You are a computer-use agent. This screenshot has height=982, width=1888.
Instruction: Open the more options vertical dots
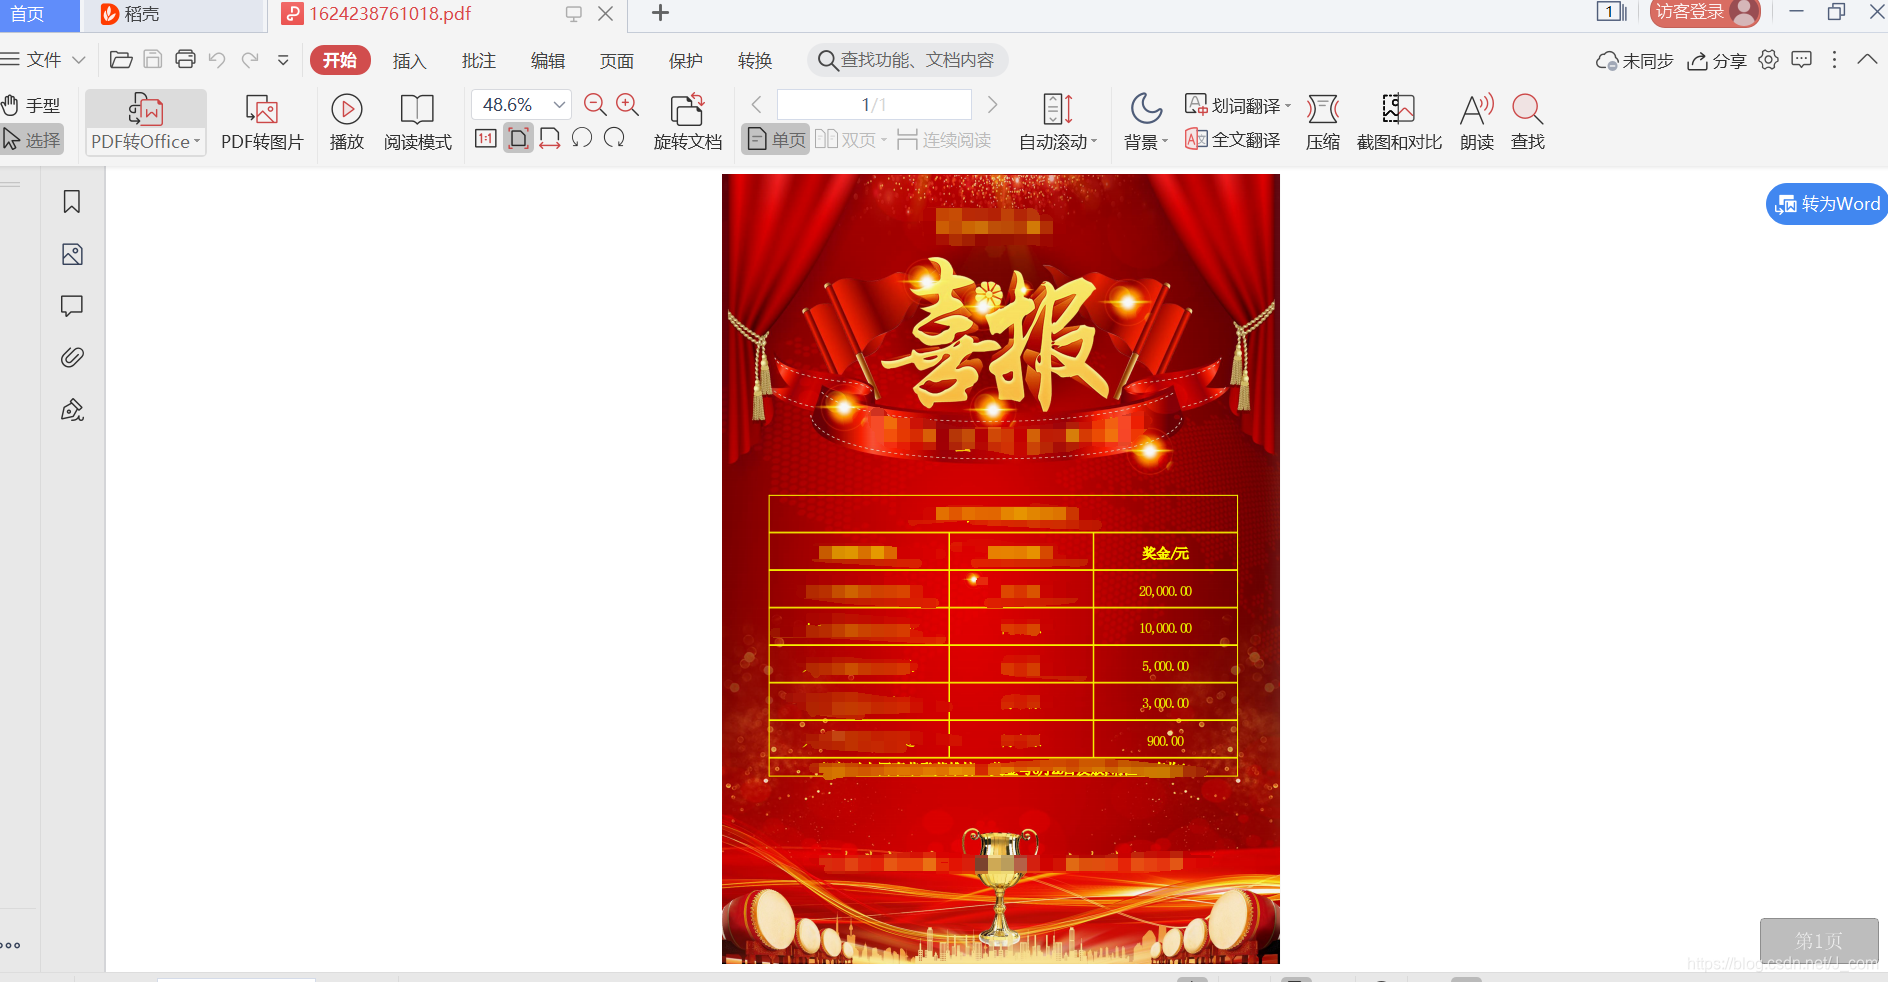click(x=1834, y=60)
